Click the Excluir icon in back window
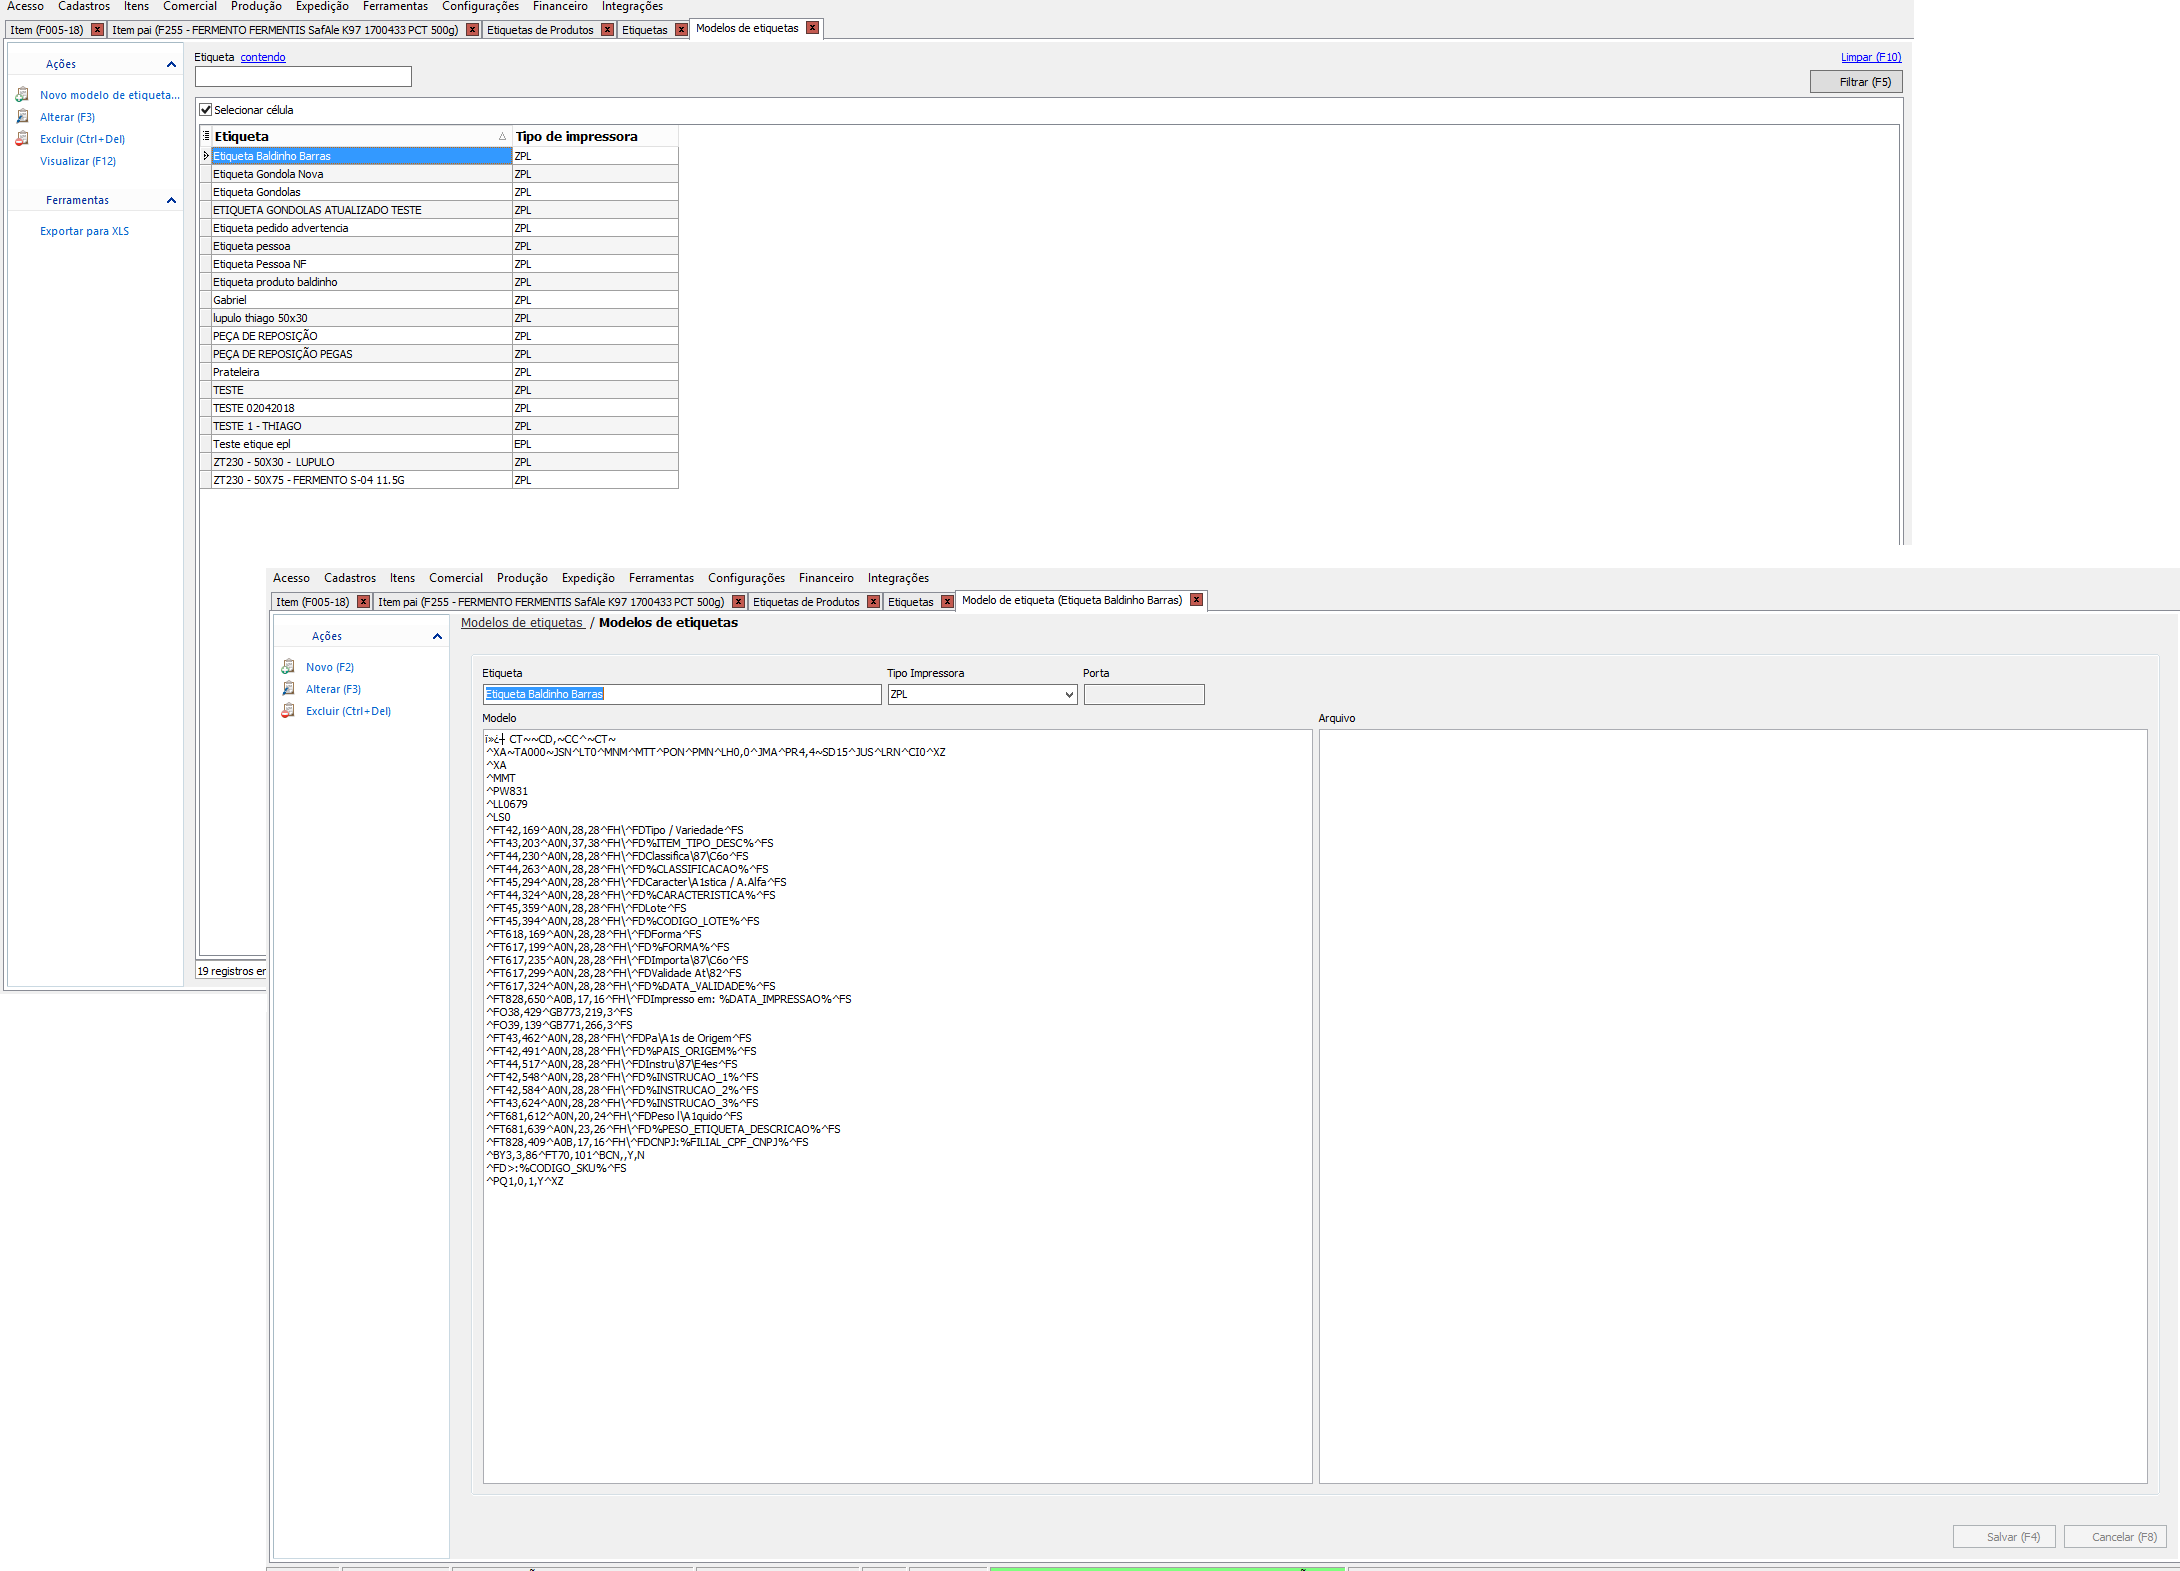 tap(22, 139)
